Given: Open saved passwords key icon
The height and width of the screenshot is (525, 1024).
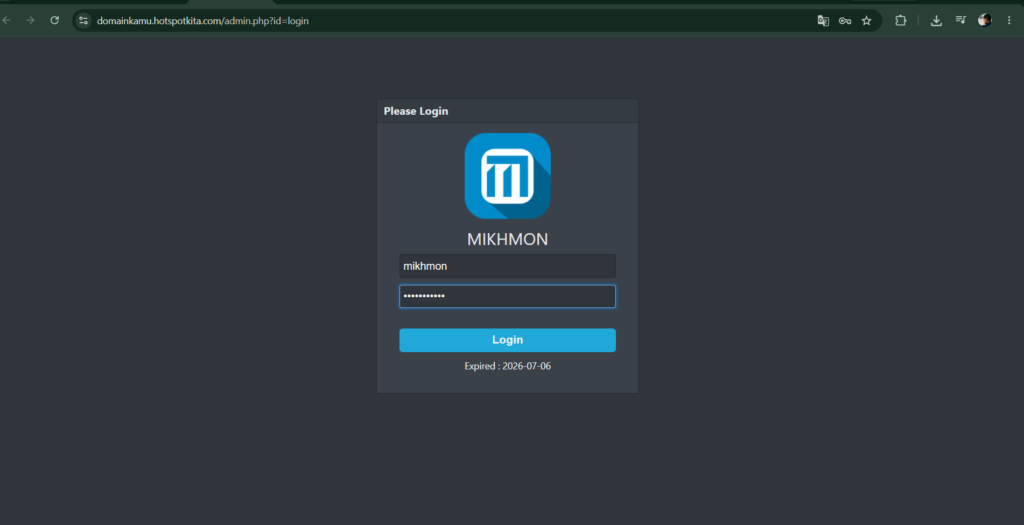Looking at the screenshot, I should pyautogui.click(x=844, y=21).
